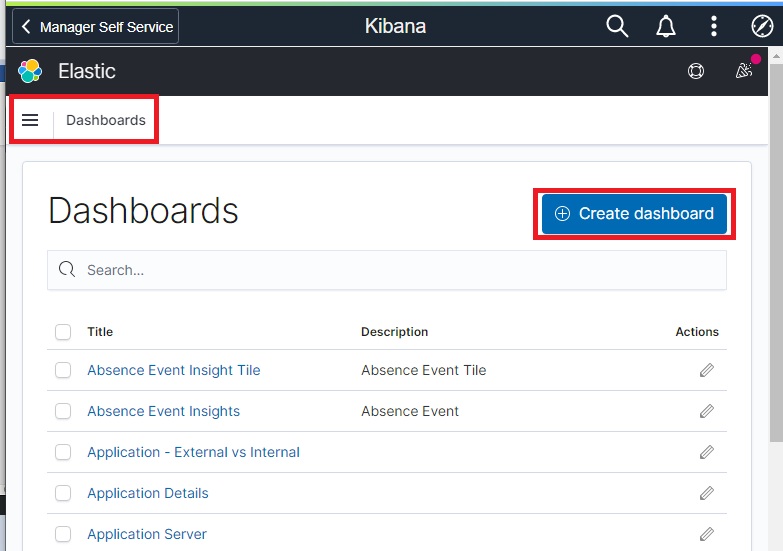Edit Absence Event Insight Tile dashboard
Viewport: 783px width, 551px height.
707,370
